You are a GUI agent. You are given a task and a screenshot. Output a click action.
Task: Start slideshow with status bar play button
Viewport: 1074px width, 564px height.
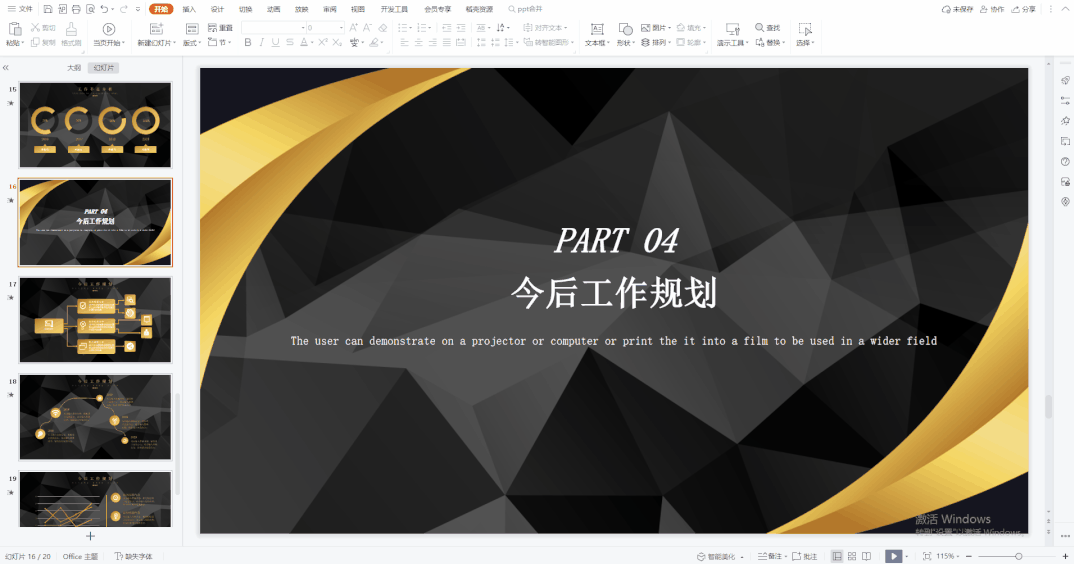tap(893, 556)
